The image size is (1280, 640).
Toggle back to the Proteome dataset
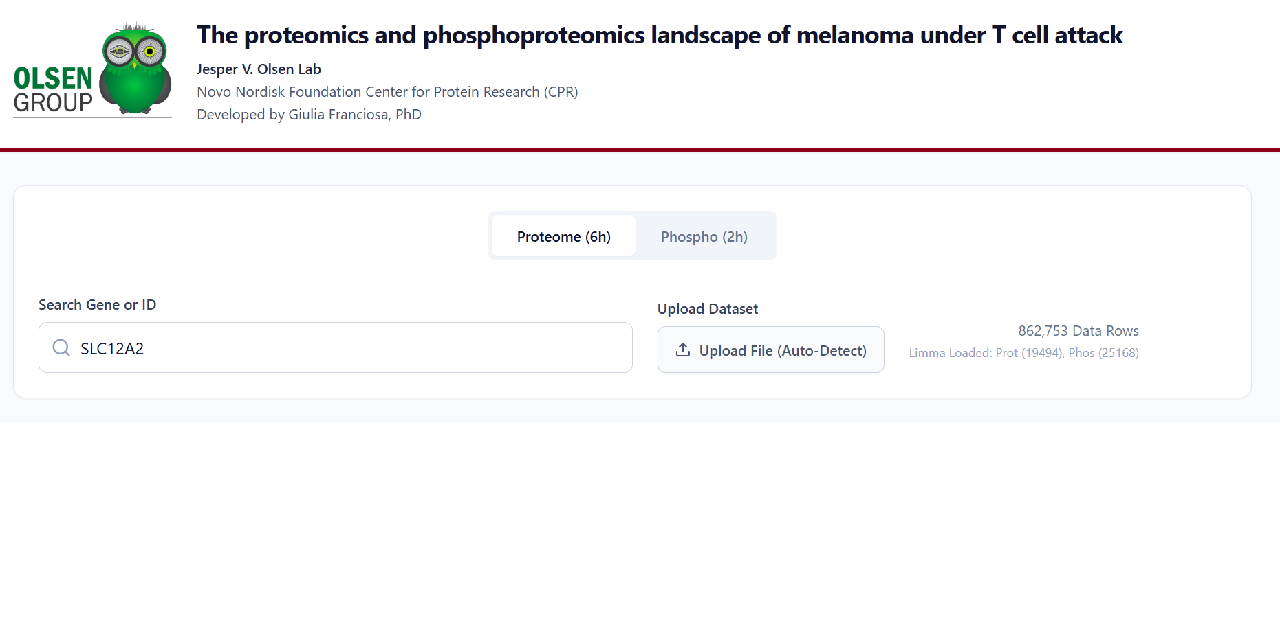(564, 236)
